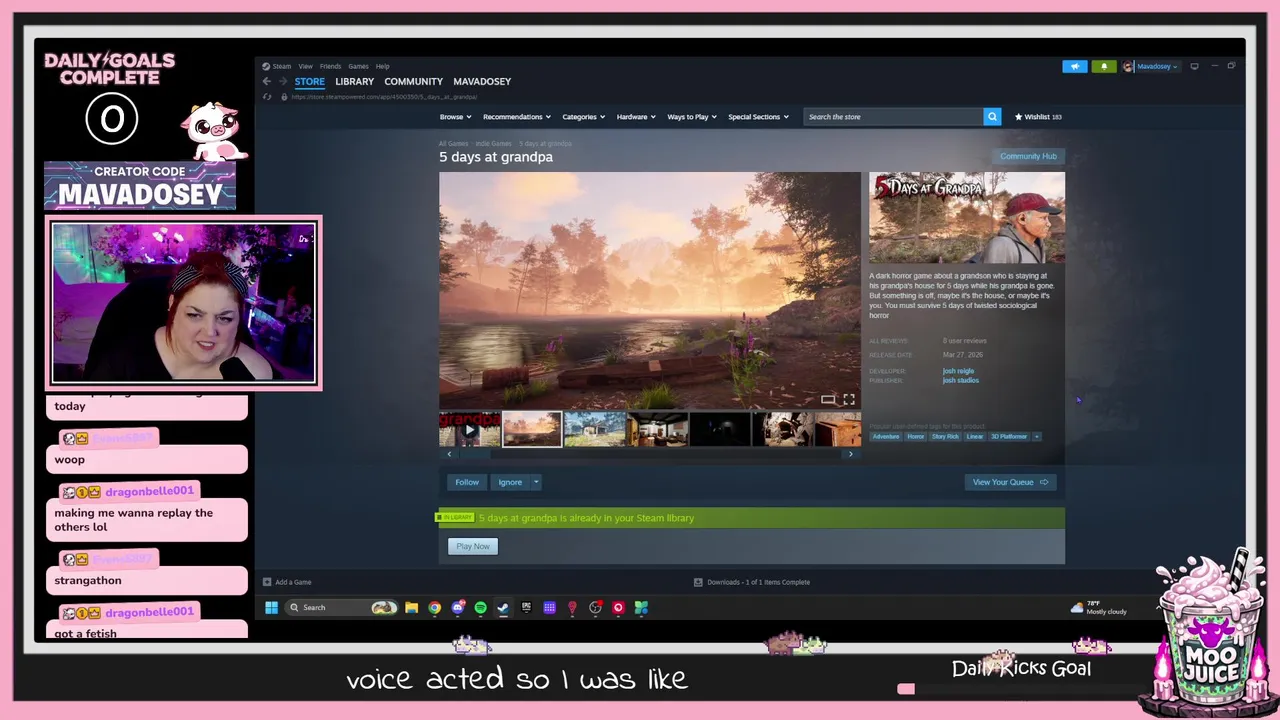Open Epic Games Launcher from the taskbar

pyautogui.click(x=526, y=607)
